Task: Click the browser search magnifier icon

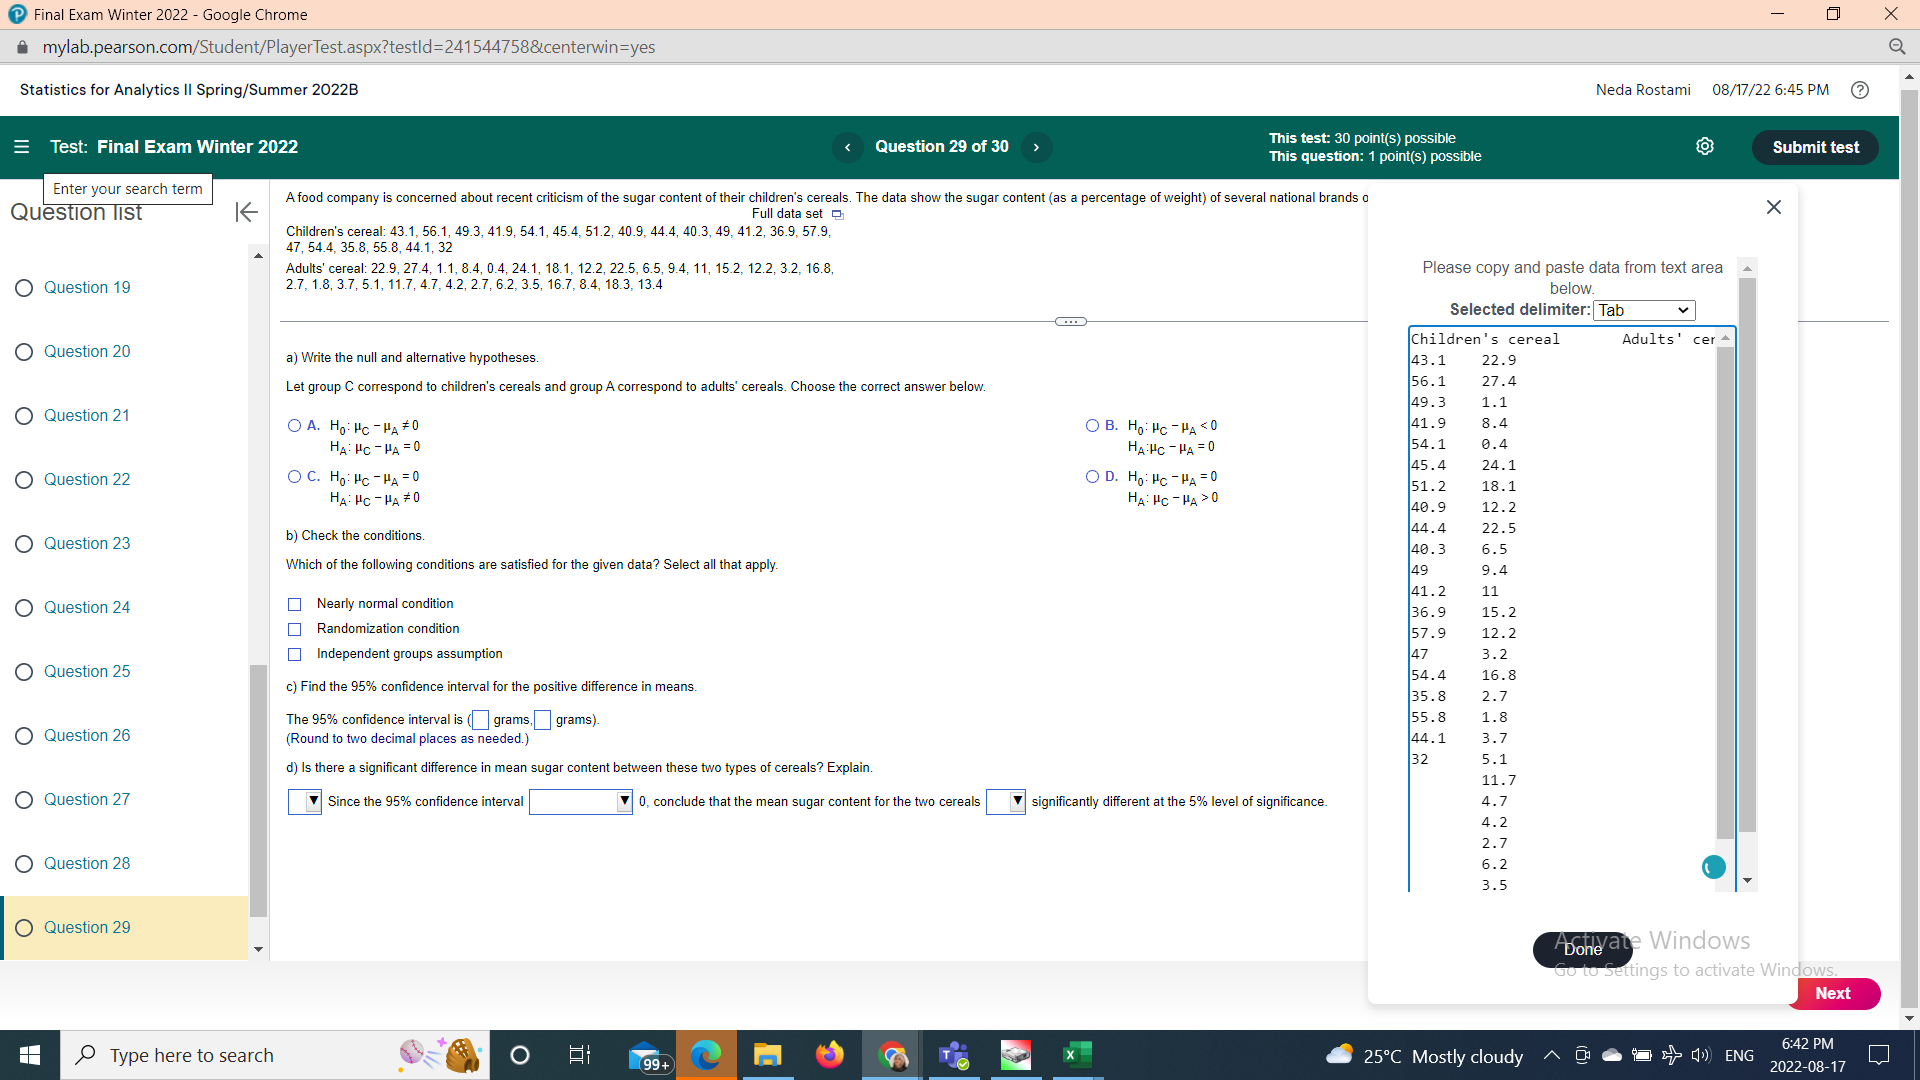Action: (x=1899, y=46)
